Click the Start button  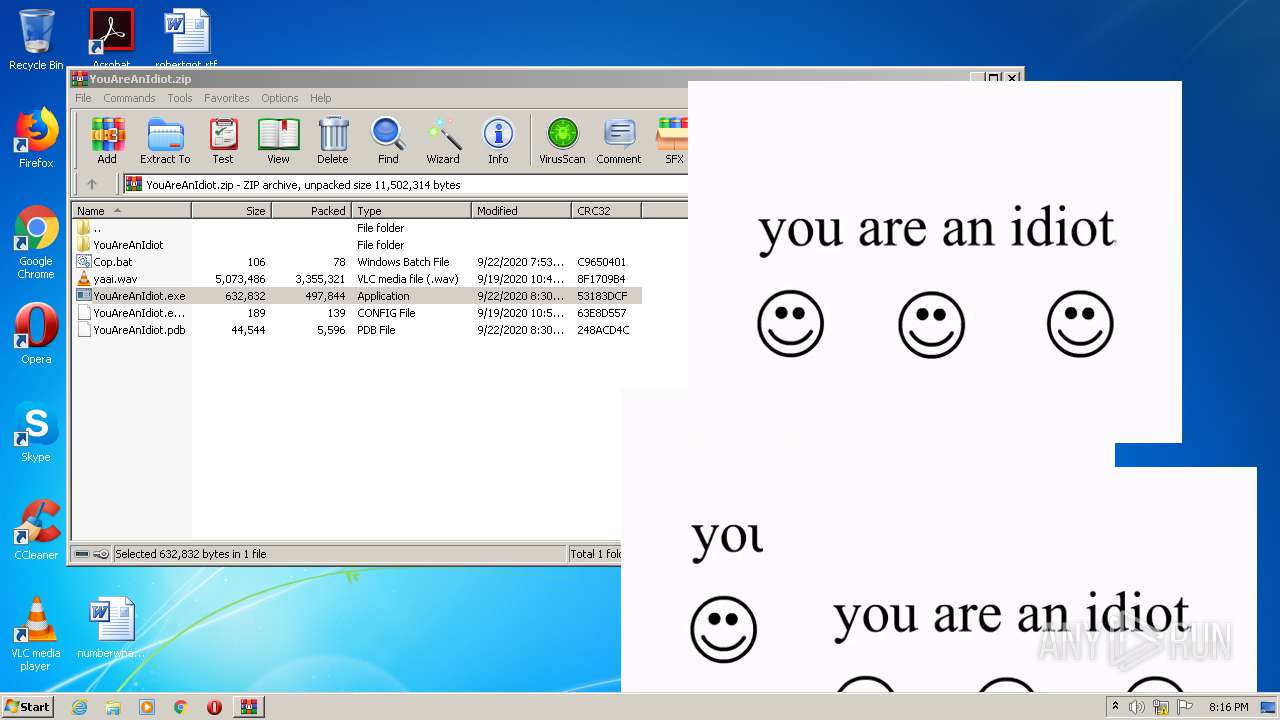(27, 706)
